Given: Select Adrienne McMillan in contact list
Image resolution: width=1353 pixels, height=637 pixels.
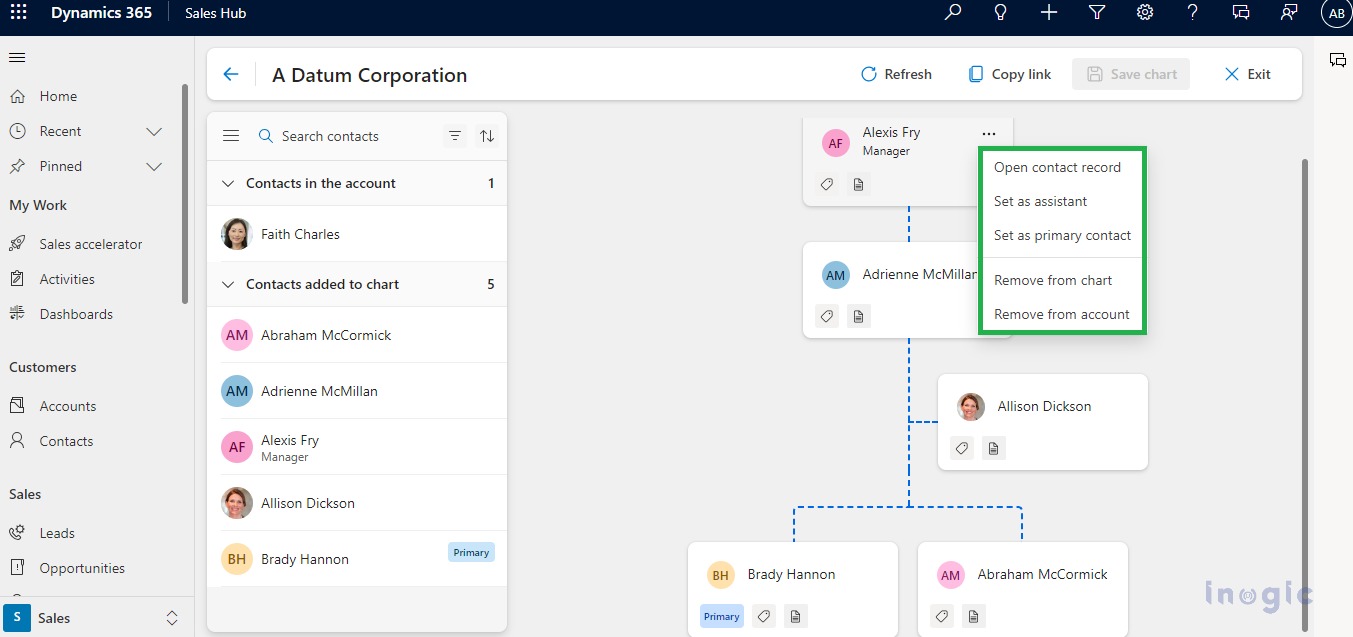Looking at the screenshot, I should [357, 391].
